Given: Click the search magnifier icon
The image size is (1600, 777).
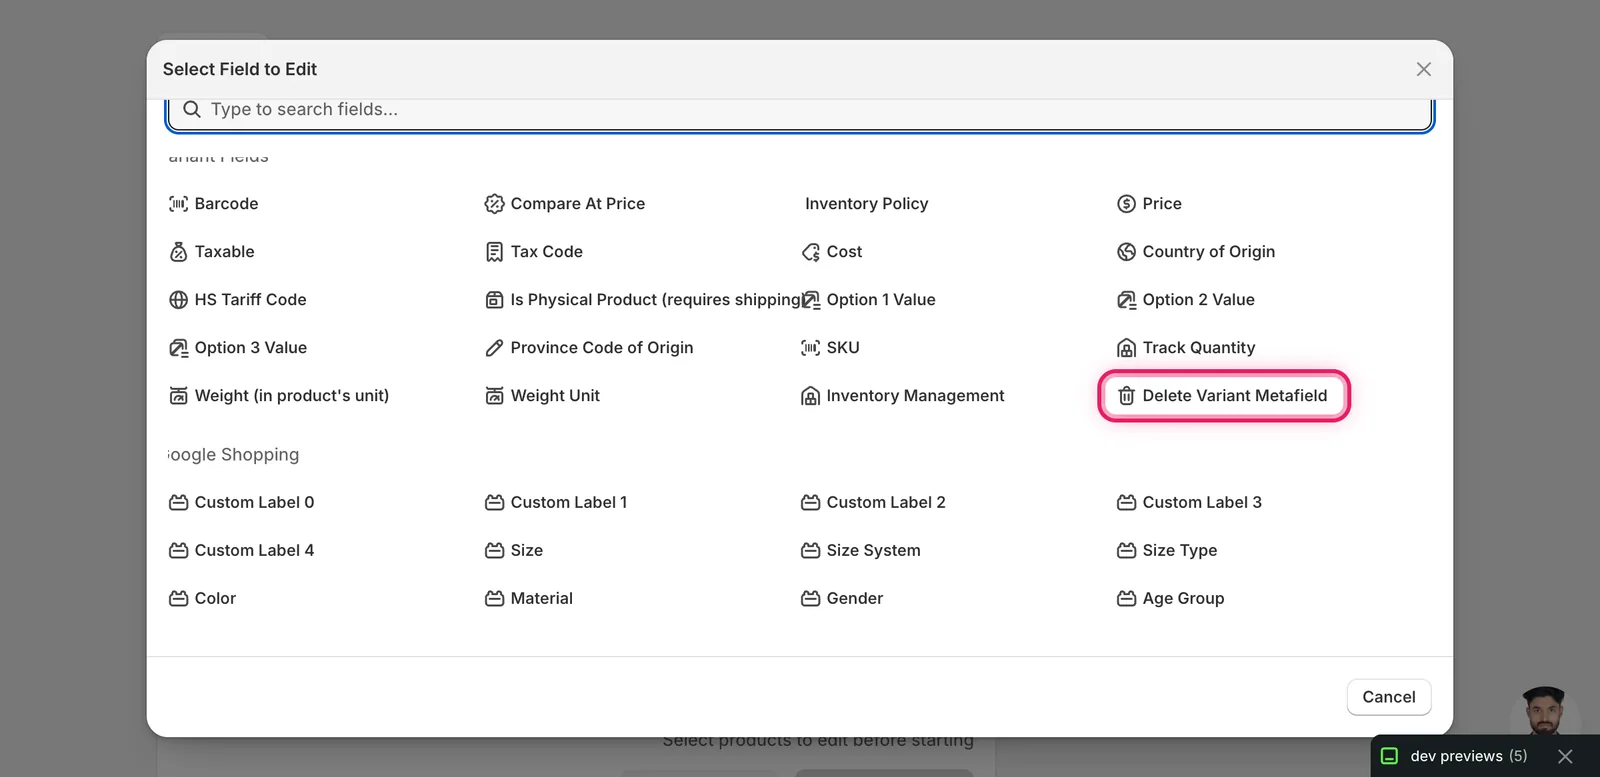Looking at the screenshot, I should [192, 109].
